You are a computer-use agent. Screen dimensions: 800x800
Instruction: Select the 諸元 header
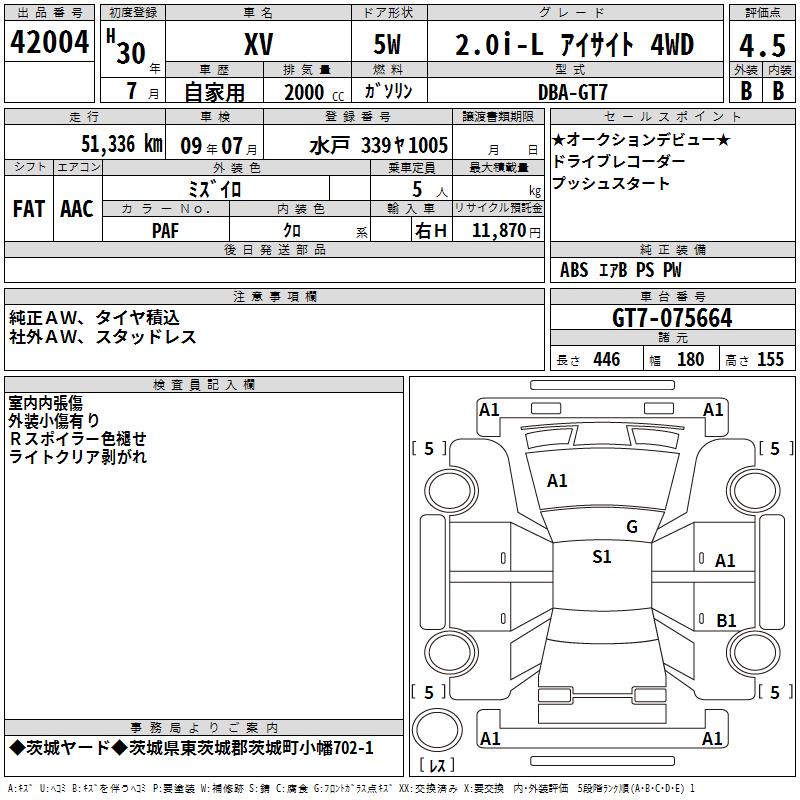(673, 337)
